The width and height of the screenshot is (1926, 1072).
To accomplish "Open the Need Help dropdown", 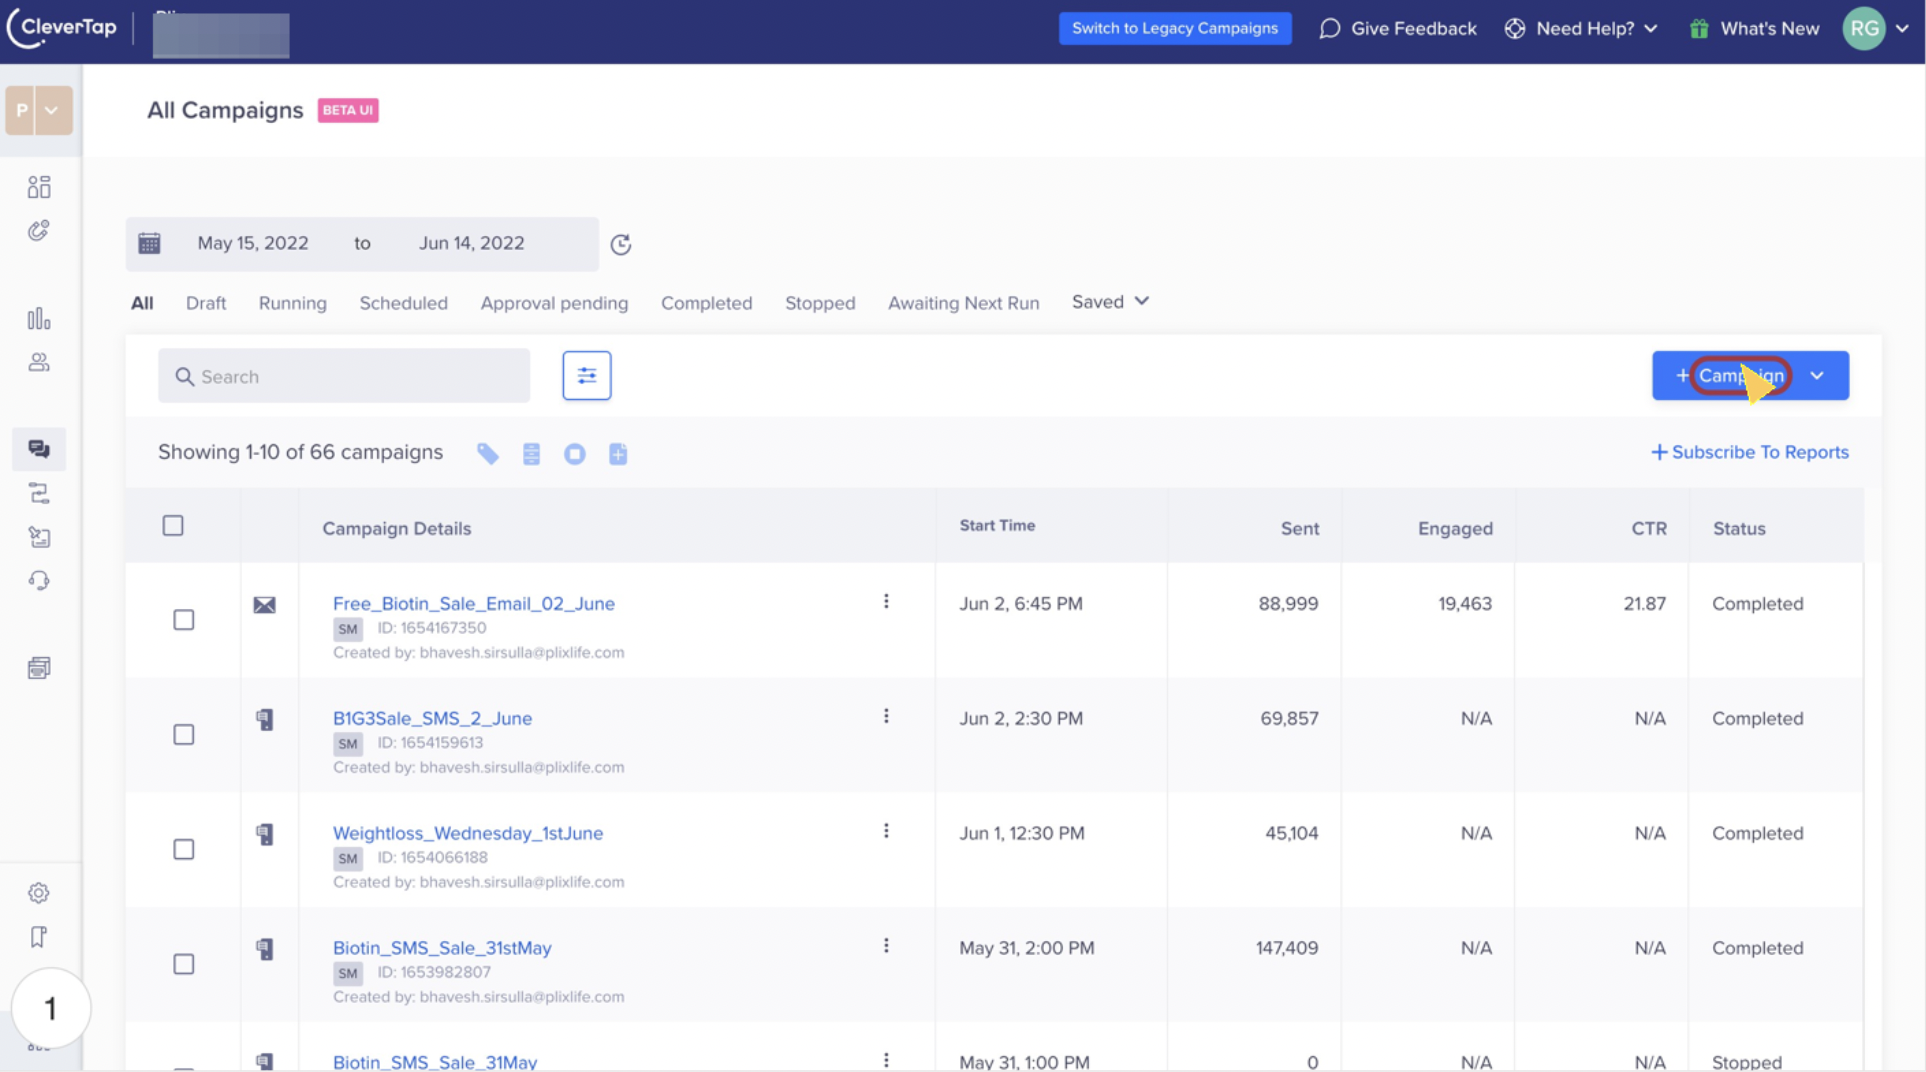I will (1582, 28).
